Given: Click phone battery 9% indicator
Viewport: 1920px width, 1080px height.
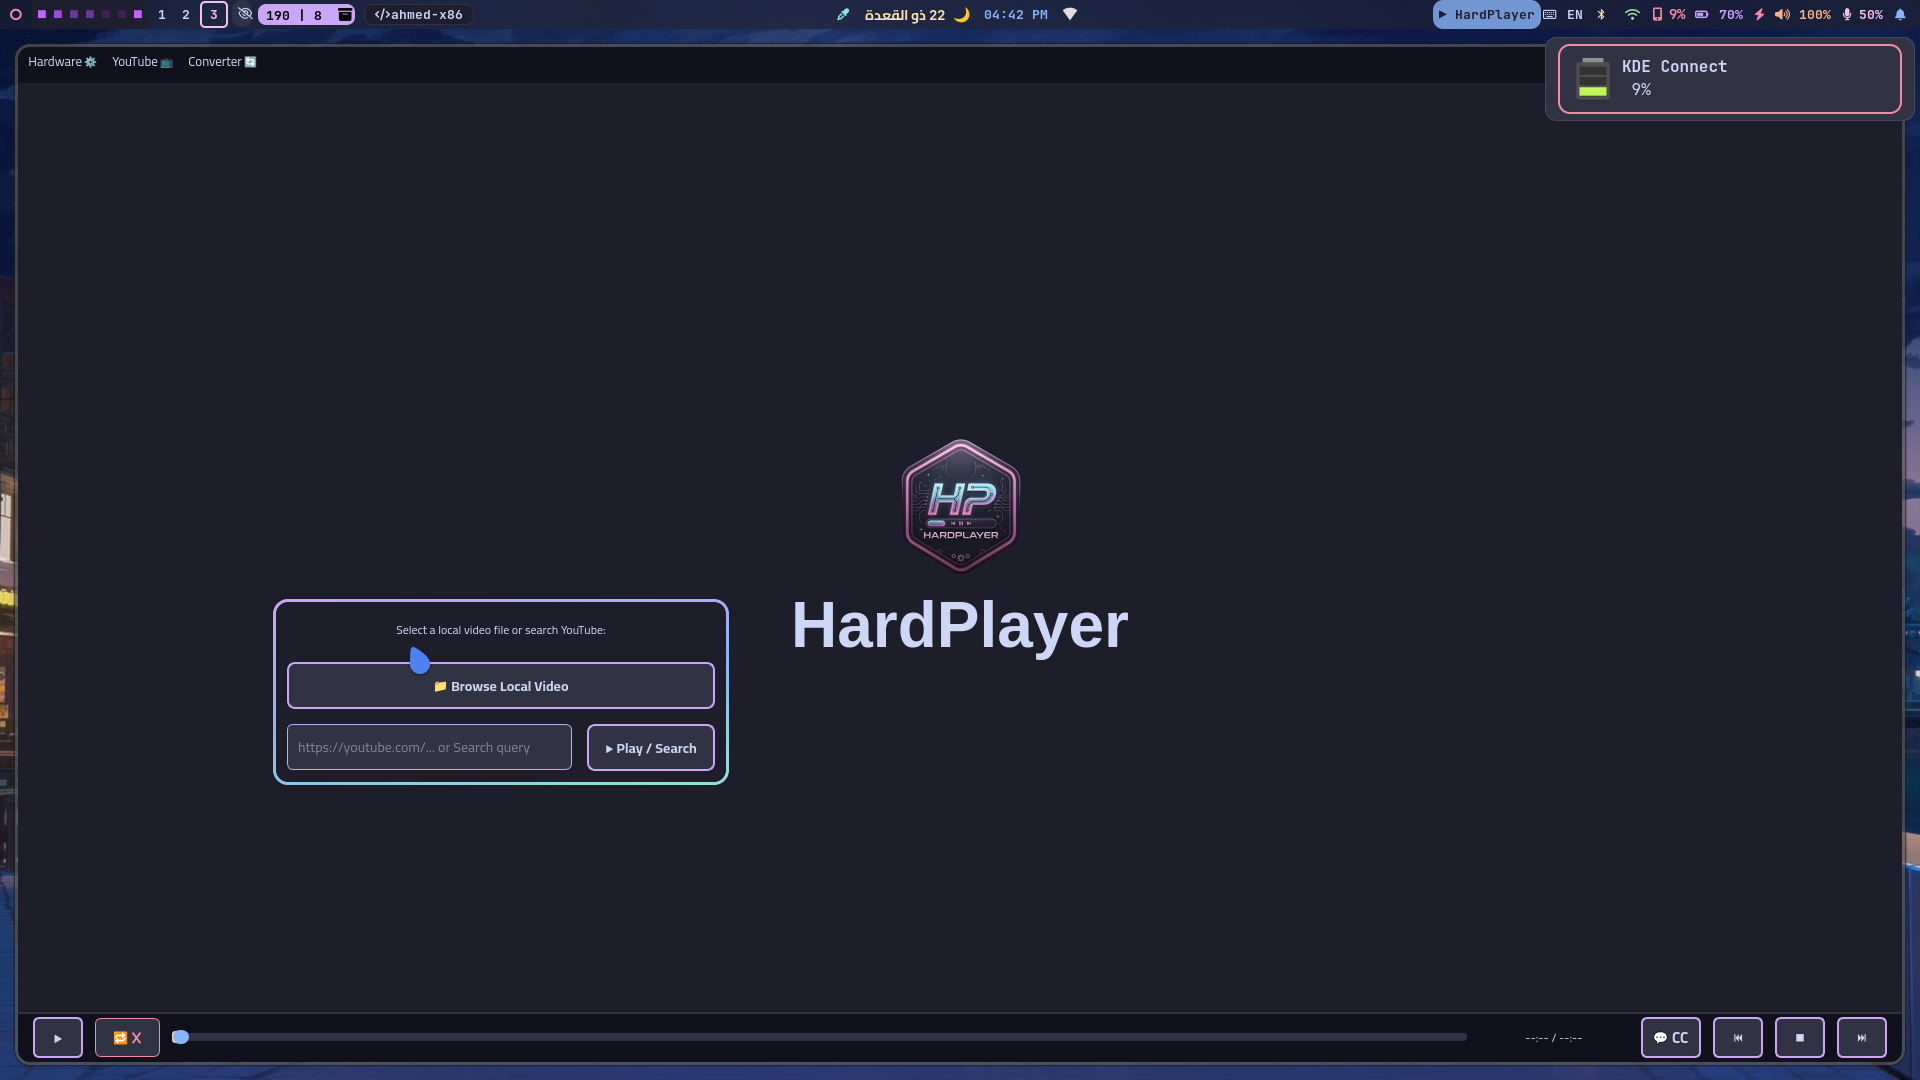Looking at the screenshot, I should [x=1669, y=15].
